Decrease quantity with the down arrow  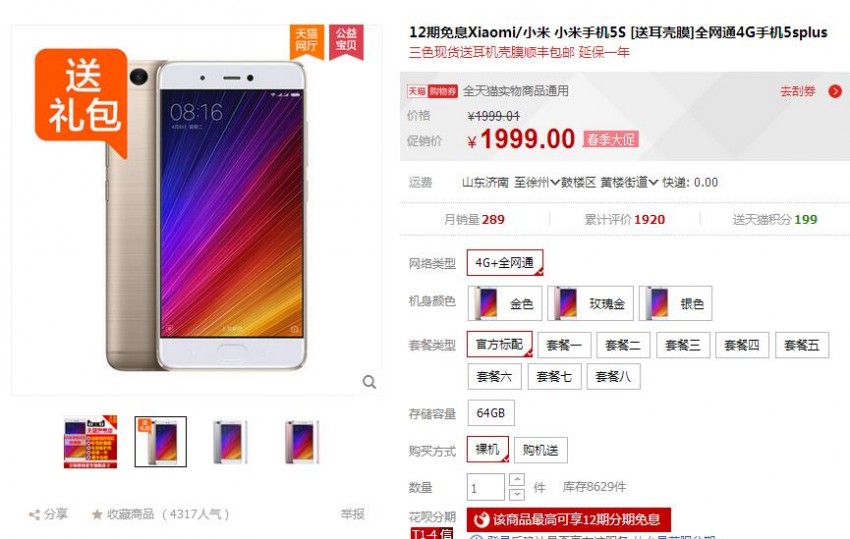(x=517, y=494)
